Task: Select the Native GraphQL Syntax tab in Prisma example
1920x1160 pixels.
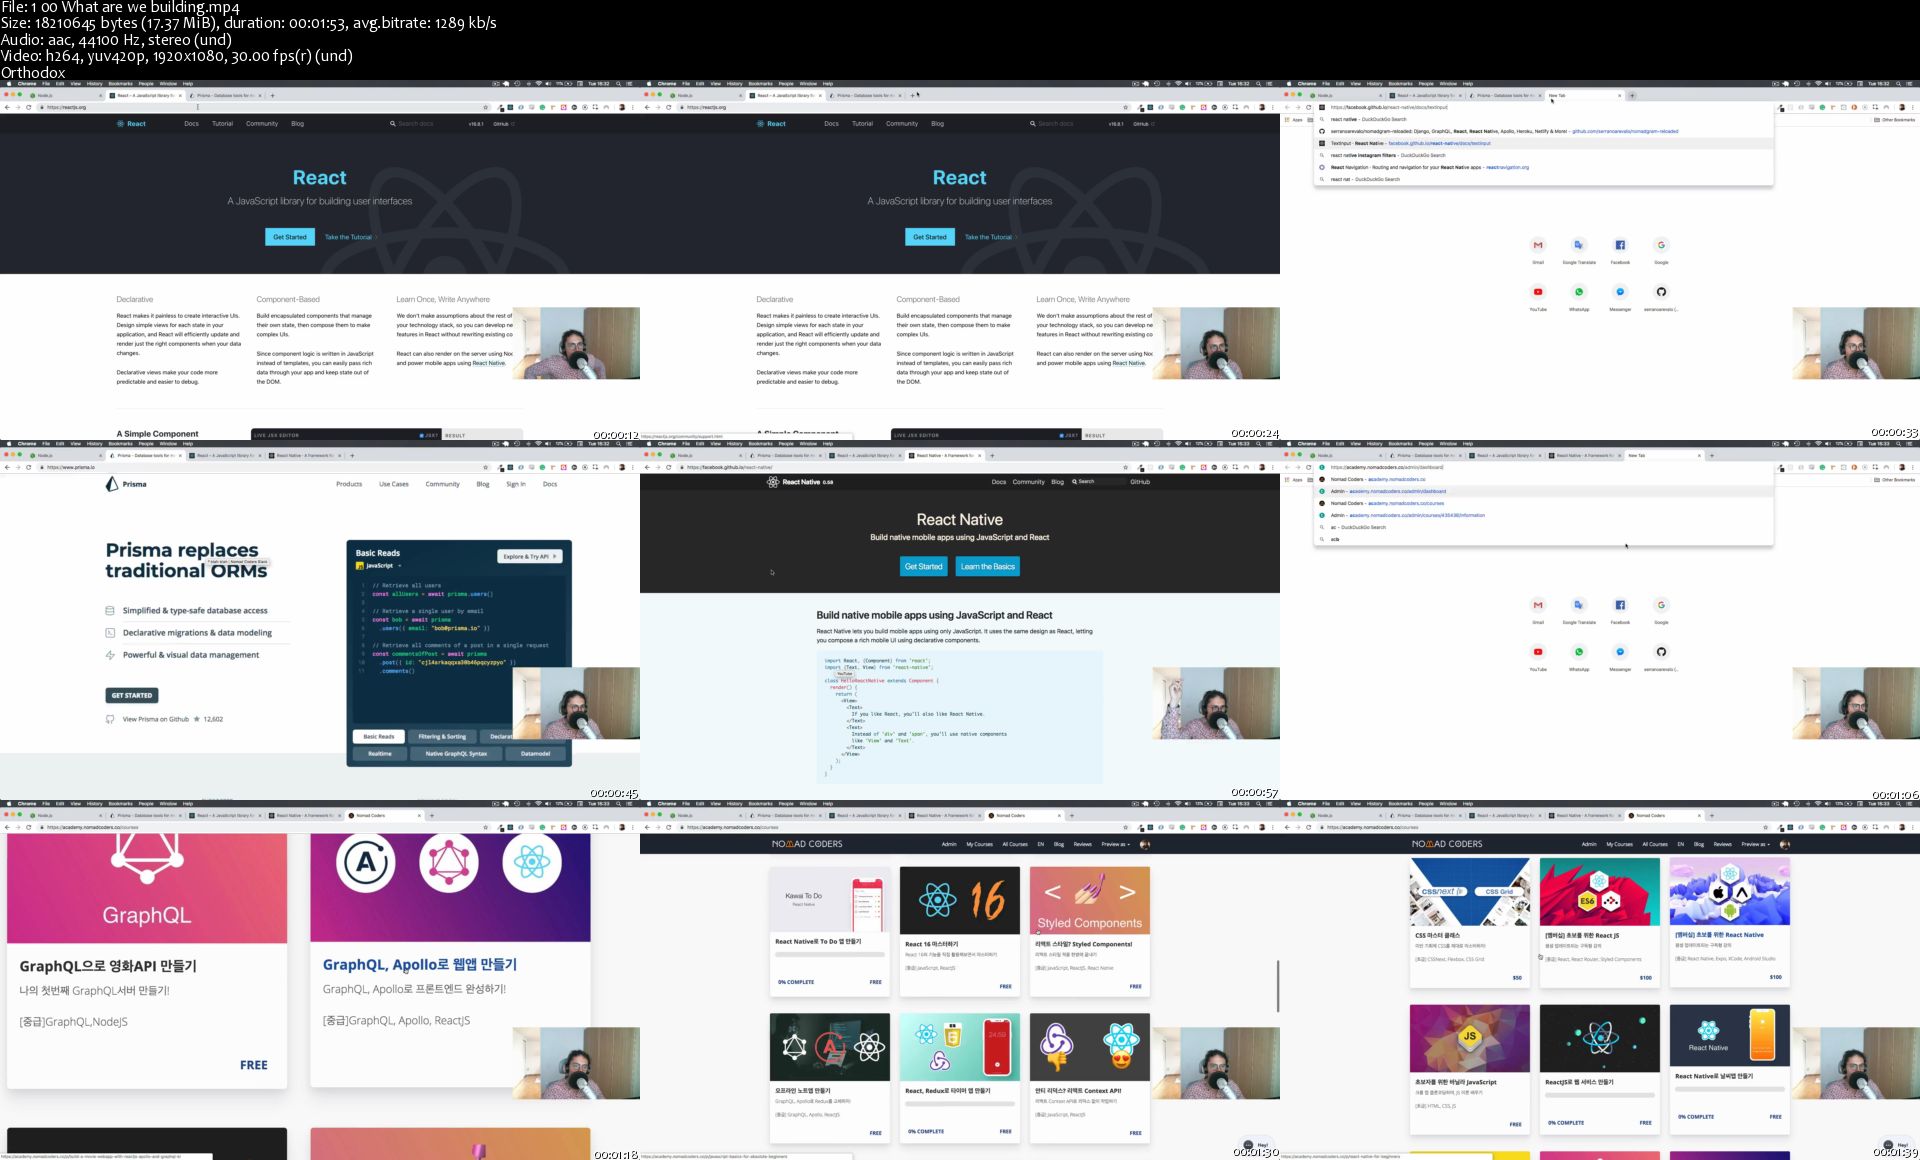Action: (456, 754)
